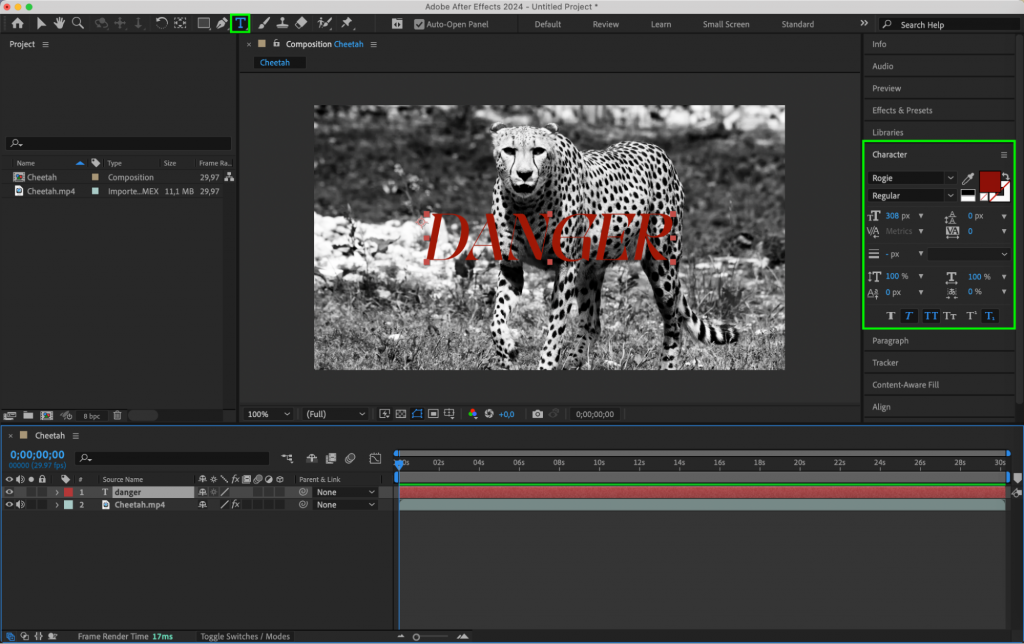Select the Zoom tool
This screenshot has width=1024, height=644.
click(77, 23)
